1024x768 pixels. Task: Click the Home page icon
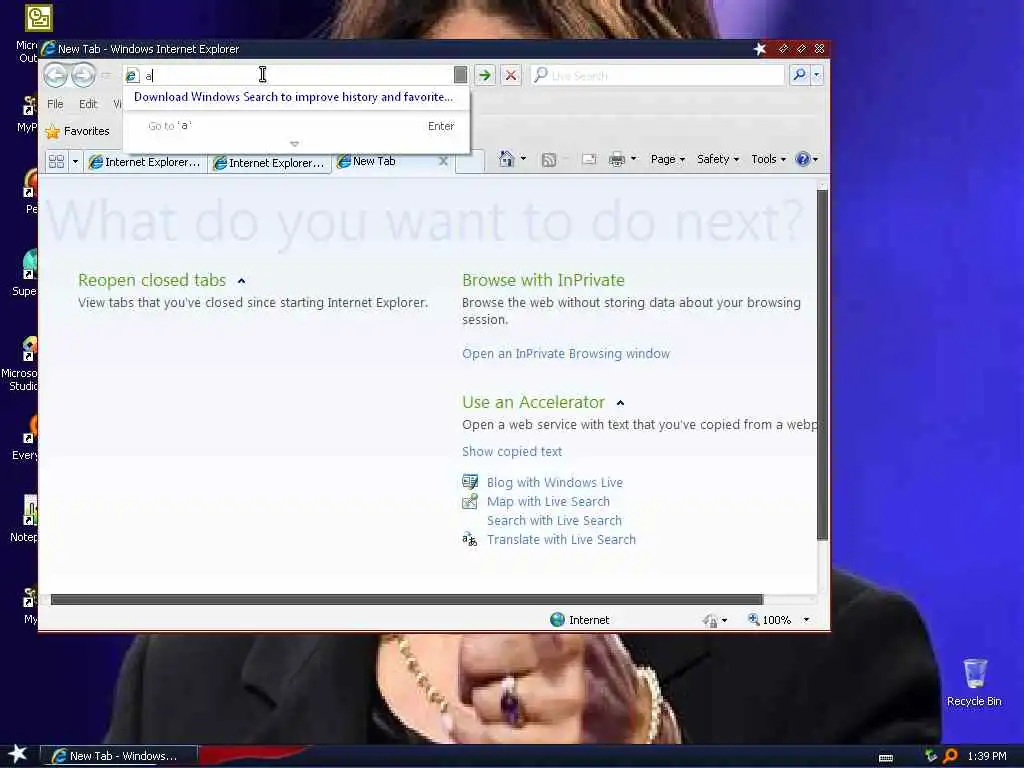tap(506, 159)
